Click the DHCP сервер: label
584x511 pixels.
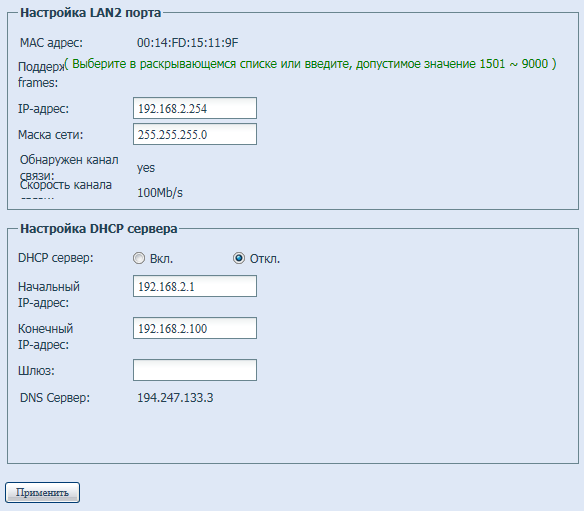[56, 258]
